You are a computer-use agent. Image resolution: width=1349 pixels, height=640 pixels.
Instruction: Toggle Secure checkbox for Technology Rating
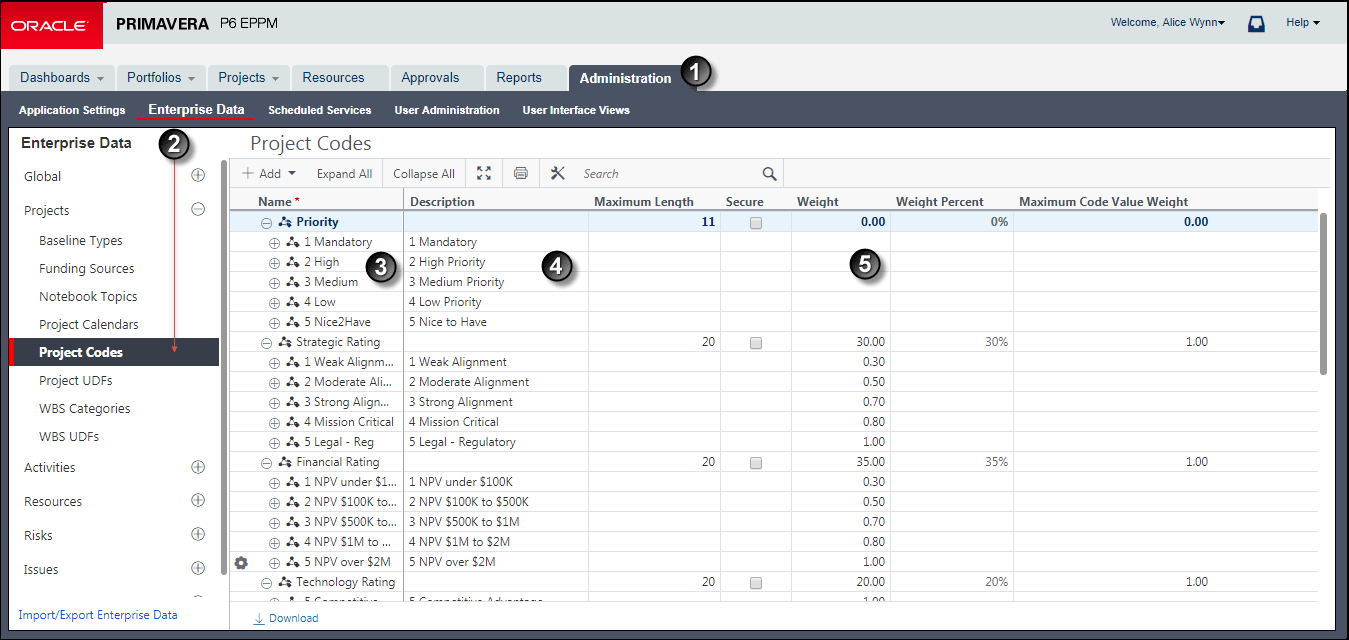756,583
